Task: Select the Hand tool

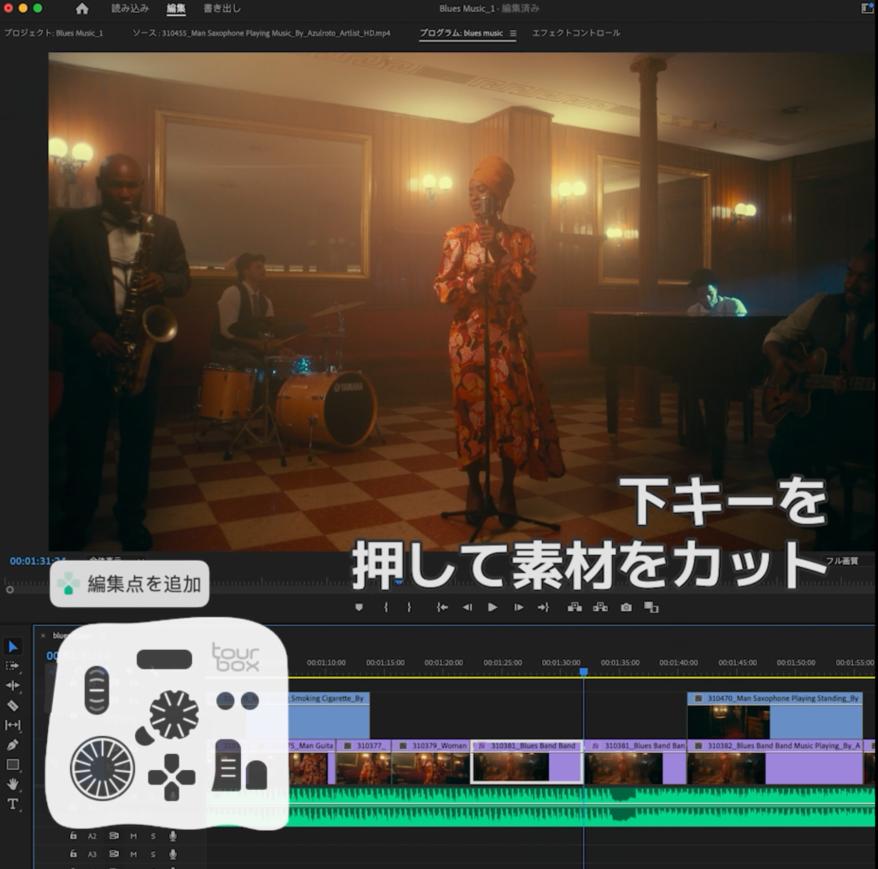Action: (x=13, y=784)
